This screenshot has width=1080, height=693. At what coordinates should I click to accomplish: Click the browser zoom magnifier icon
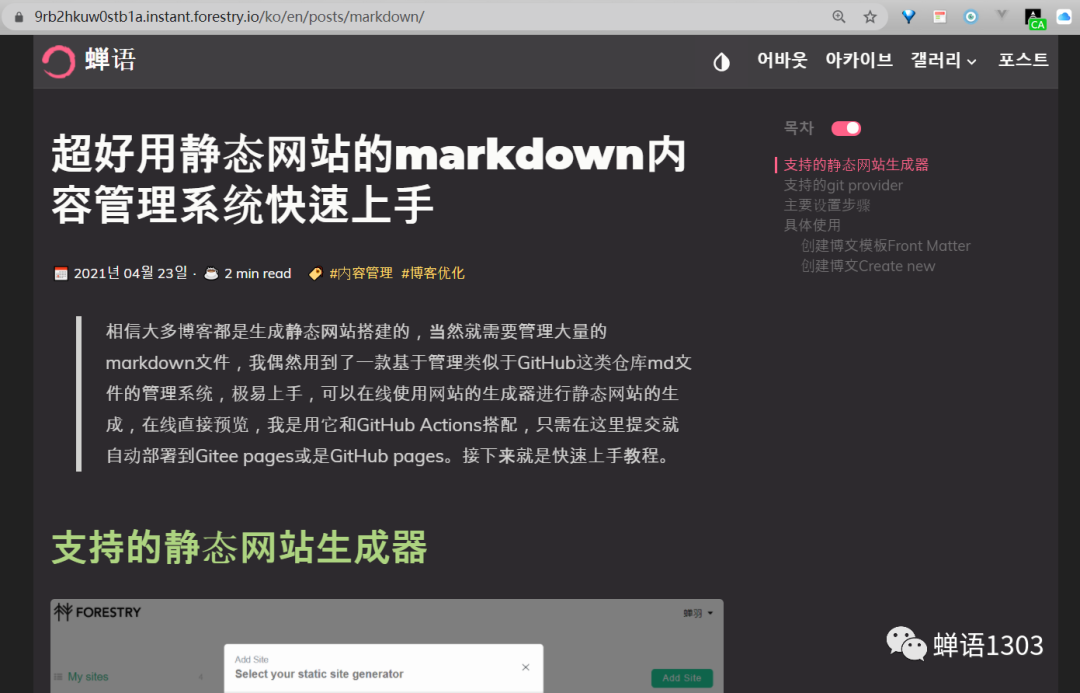tap(838, 17)
